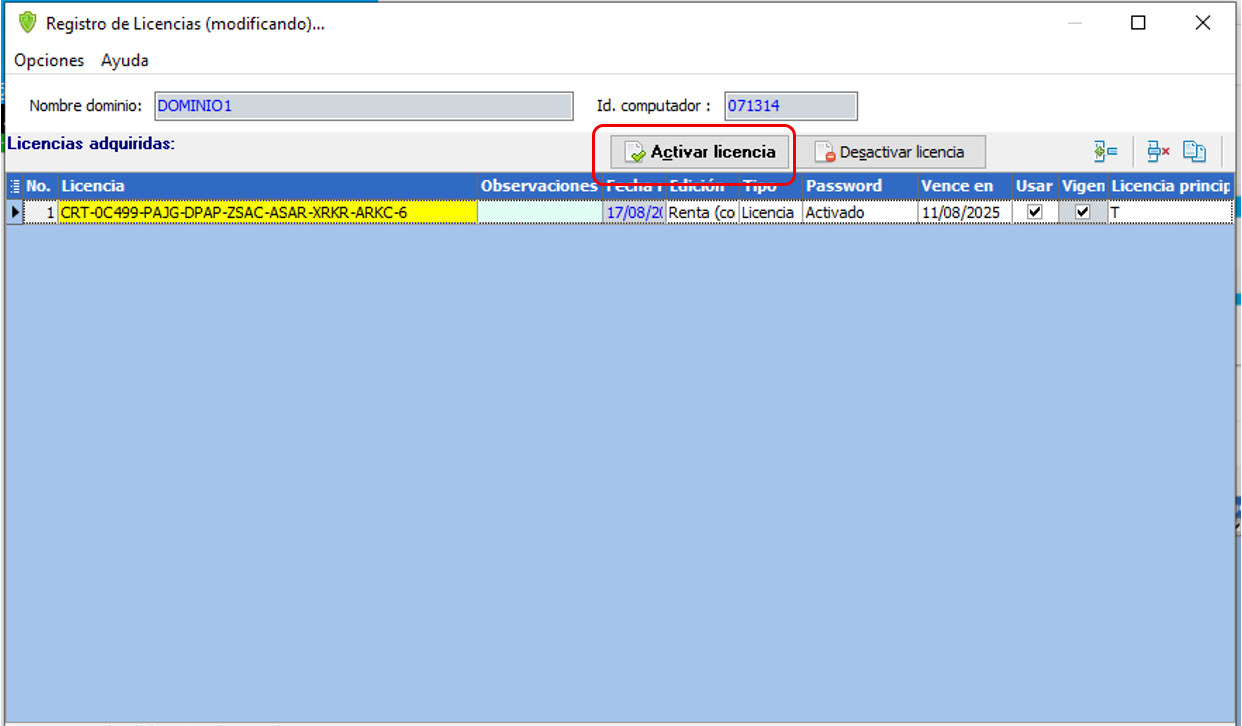The image size is (1242, 726).
Task: Click the delete row icon with red X
Action: coord(1158,152)
